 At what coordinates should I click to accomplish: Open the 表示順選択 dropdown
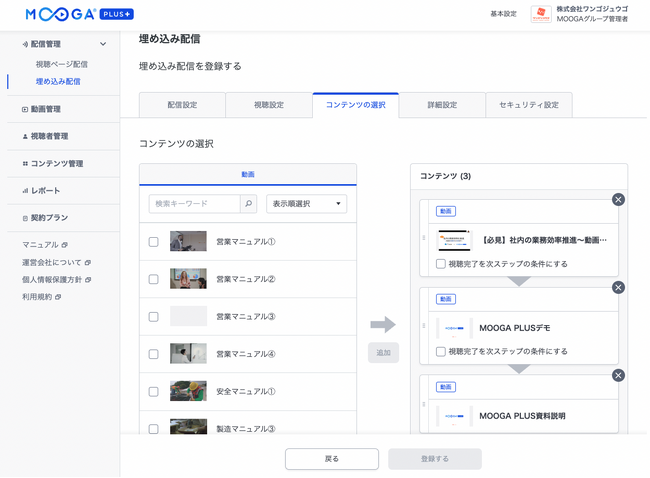click(306, 204)
